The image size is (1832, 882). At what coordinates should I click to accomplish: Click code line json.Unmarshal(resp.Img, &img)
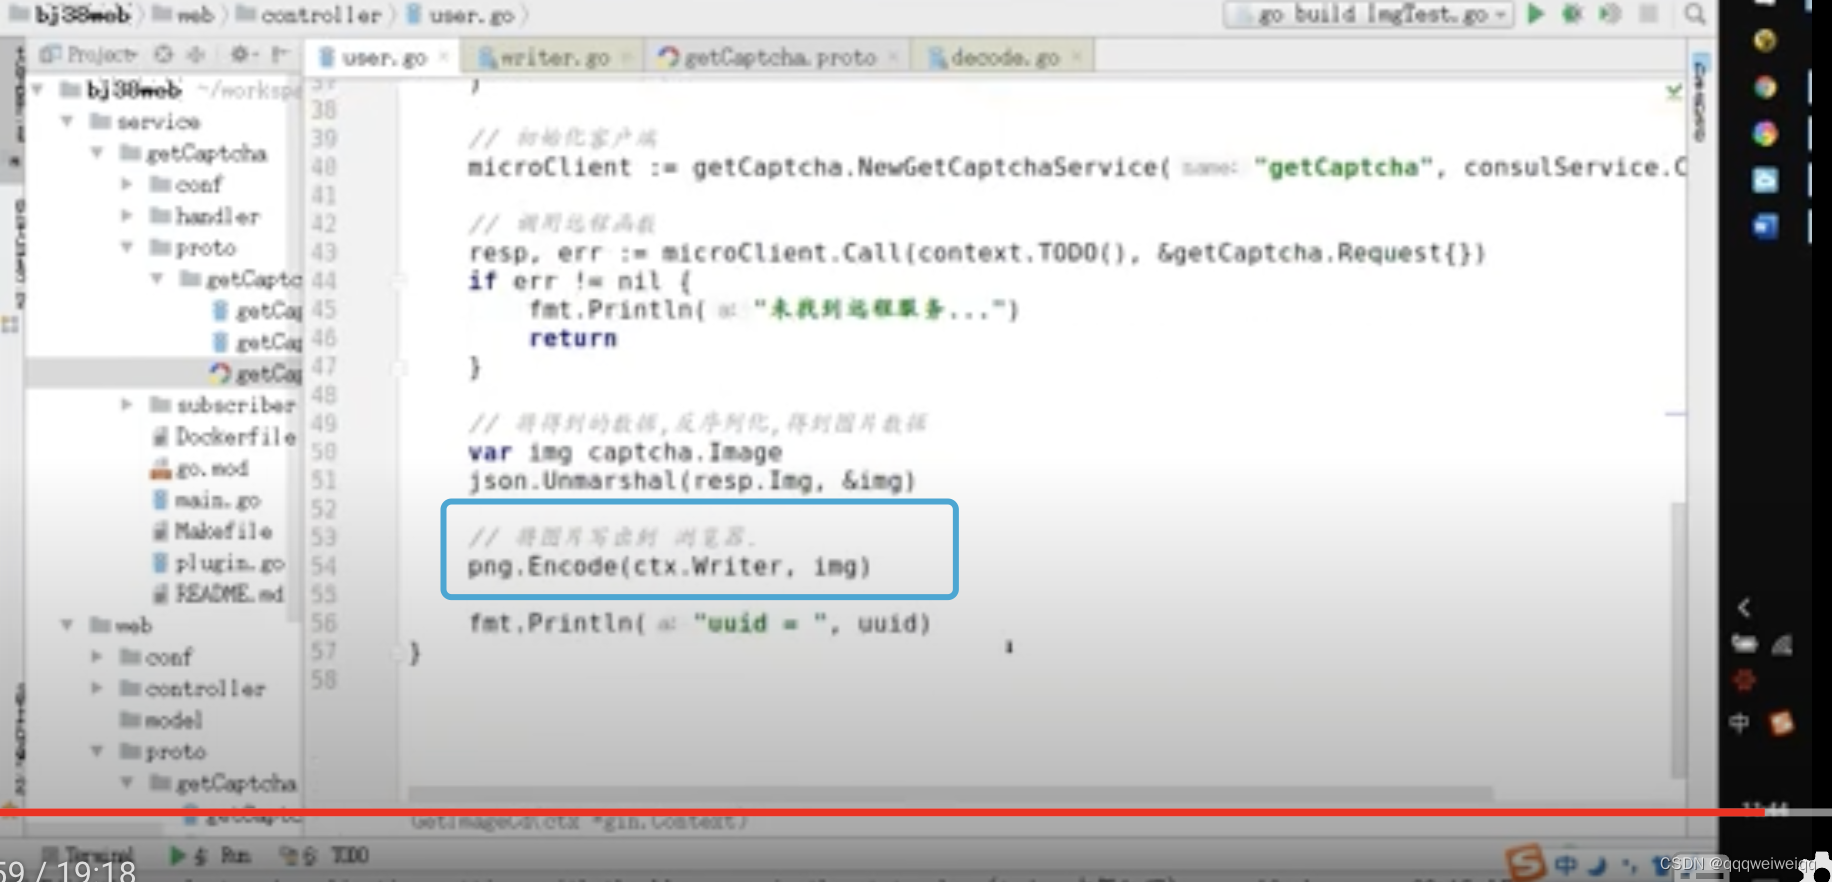[692, 481]
